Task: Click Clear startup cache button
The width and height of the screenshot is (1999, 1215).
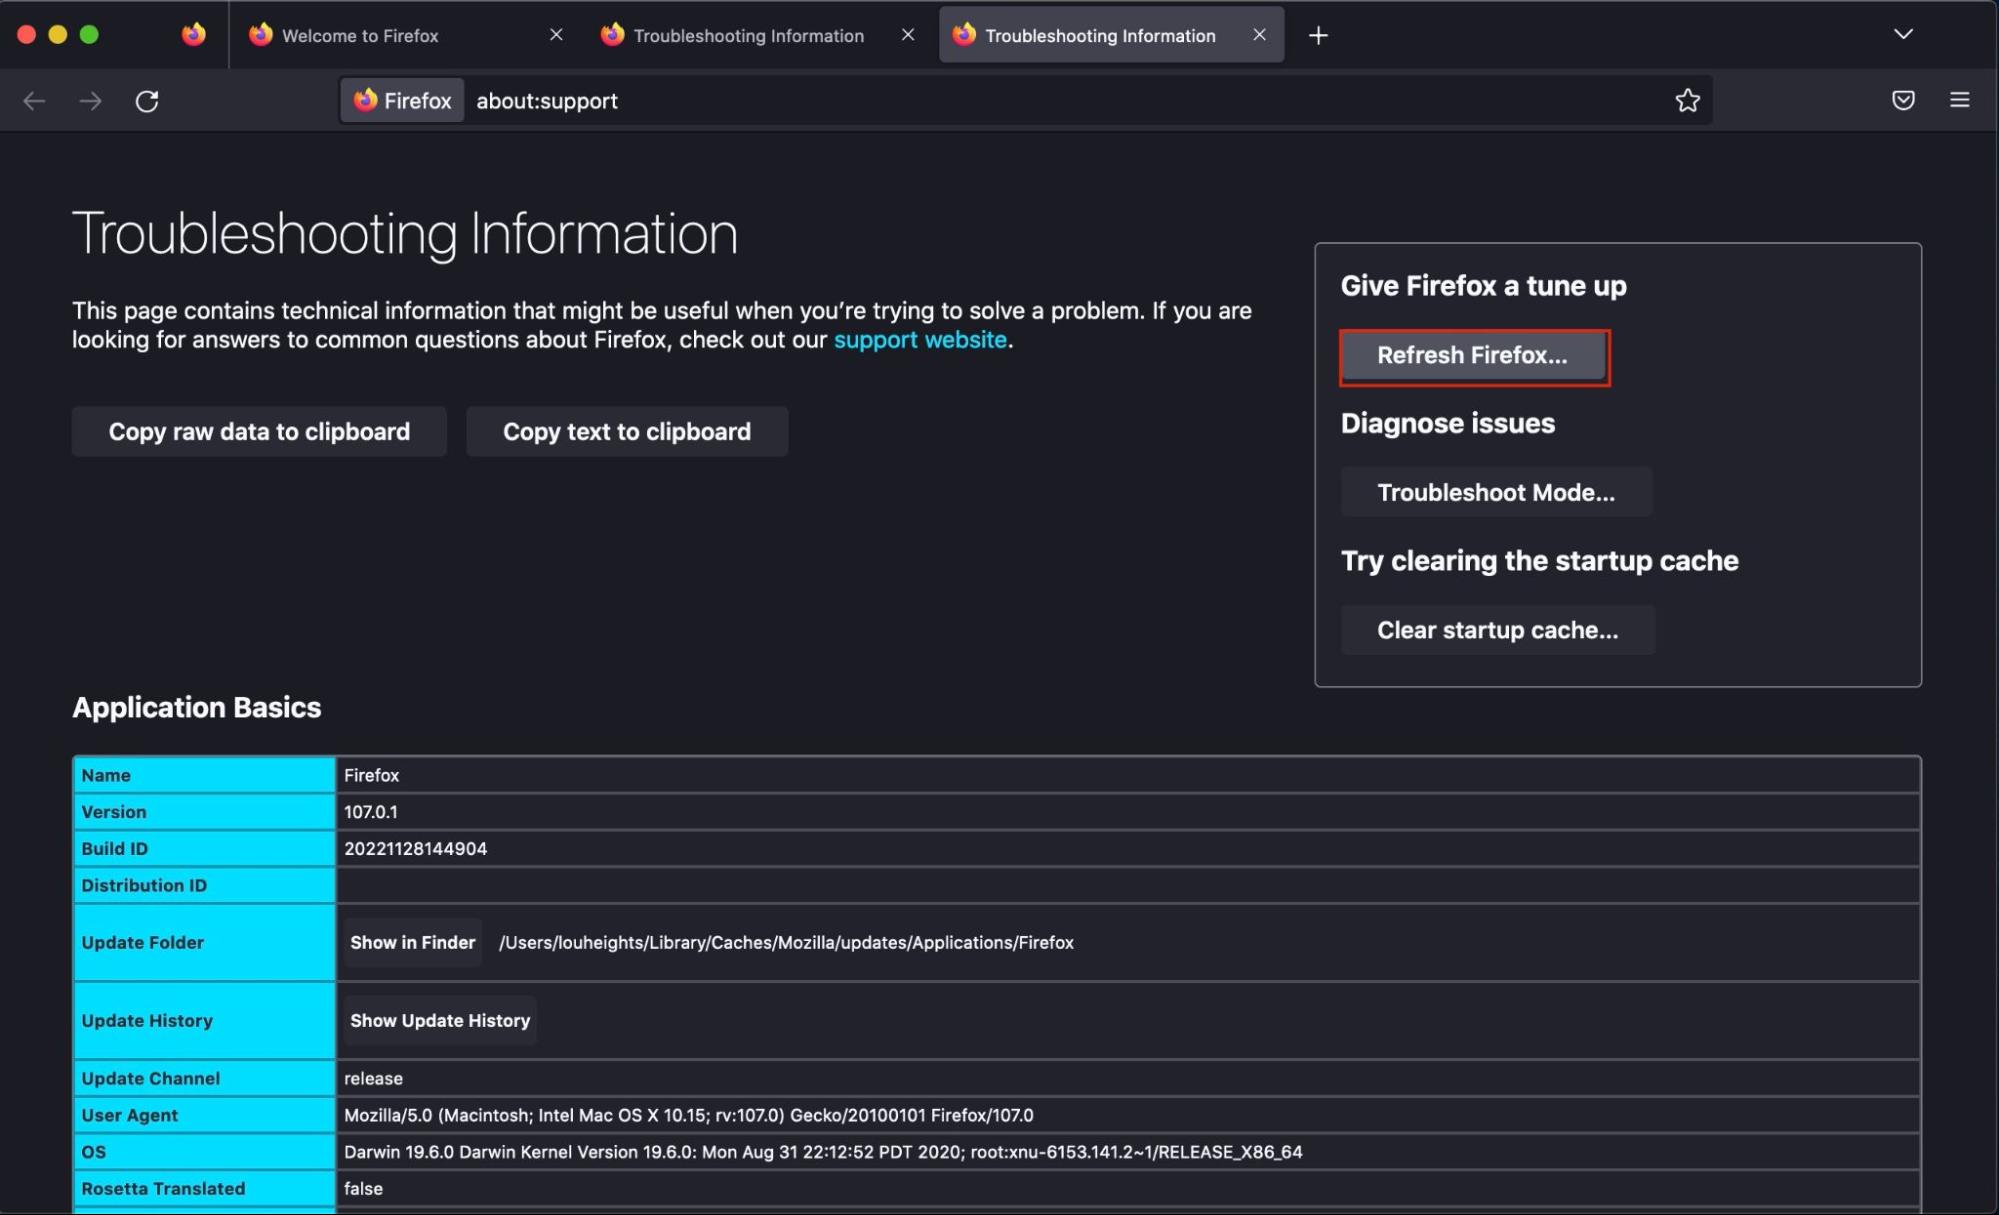Action: (x=1497, y=630)
